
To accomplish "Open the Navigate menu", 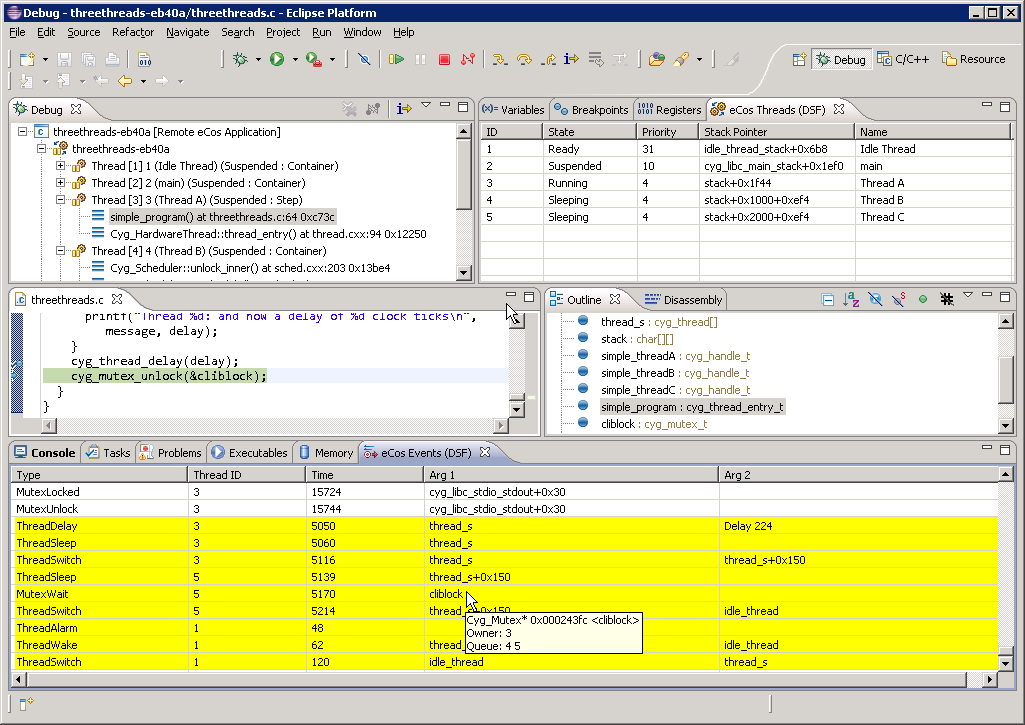I will pos(188,32).
